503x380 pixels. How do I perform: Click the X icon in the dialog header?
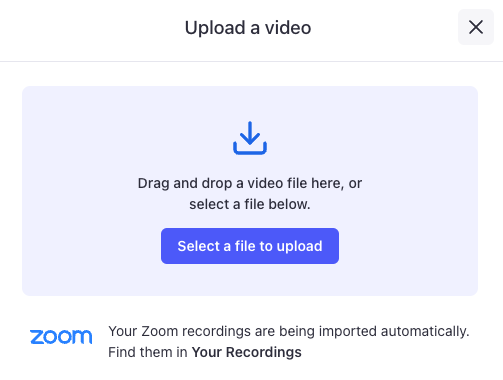click(476, 27)
